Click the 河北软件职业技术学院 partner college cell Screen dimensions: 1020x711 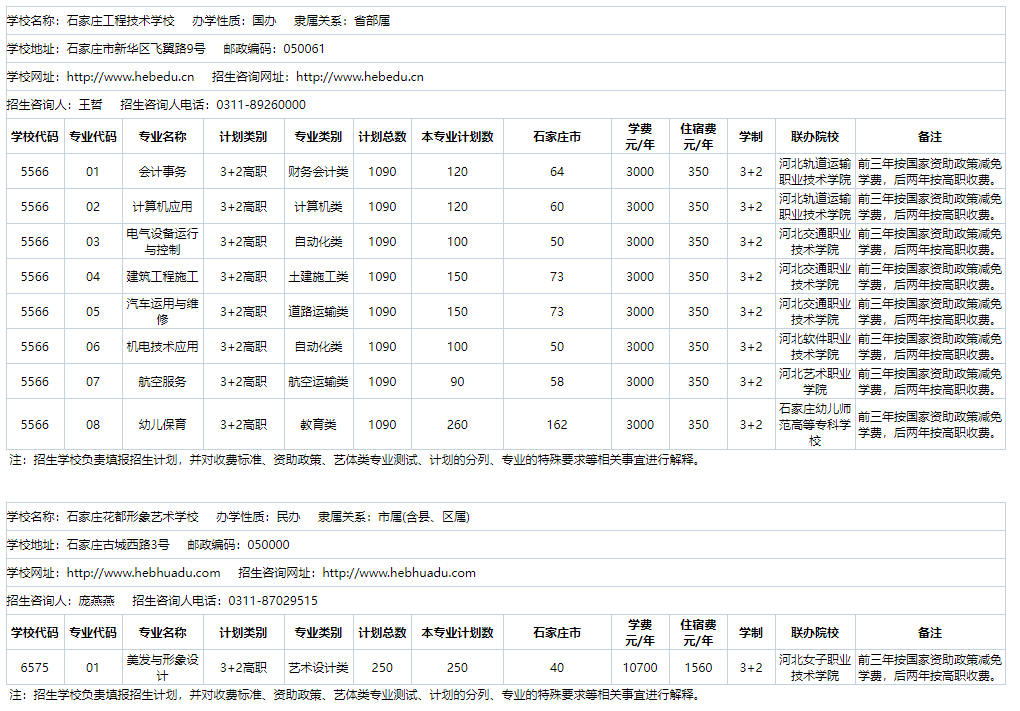point(815,347)
